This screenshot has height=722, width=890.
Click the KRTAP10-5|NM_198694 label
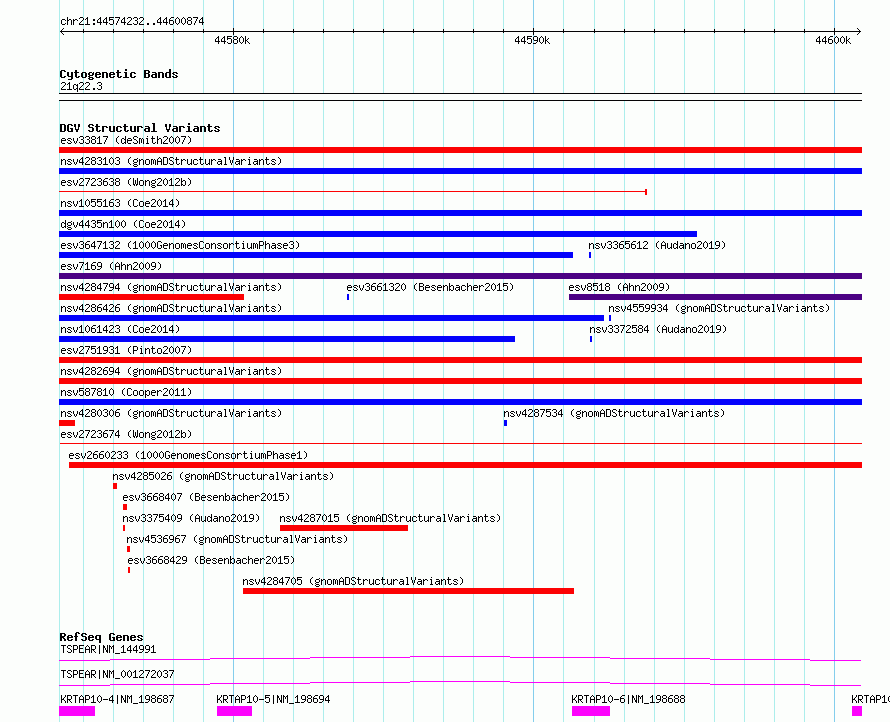tap(274, 699)
